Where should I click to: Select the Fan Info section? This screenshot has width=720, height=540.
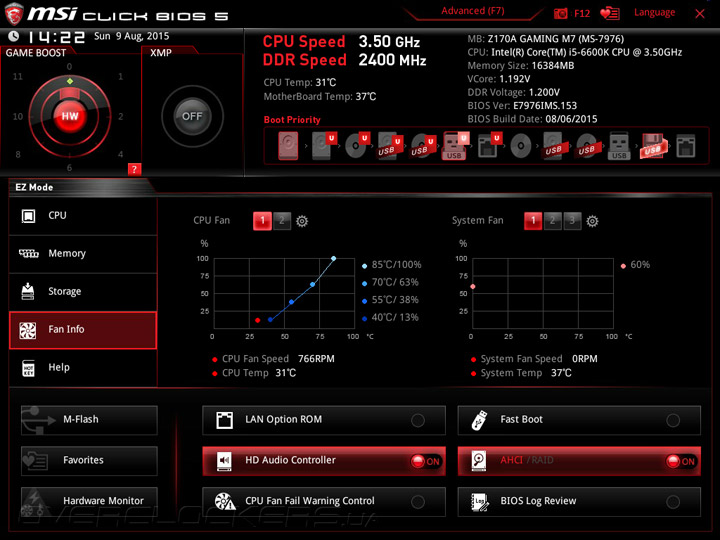83,330
